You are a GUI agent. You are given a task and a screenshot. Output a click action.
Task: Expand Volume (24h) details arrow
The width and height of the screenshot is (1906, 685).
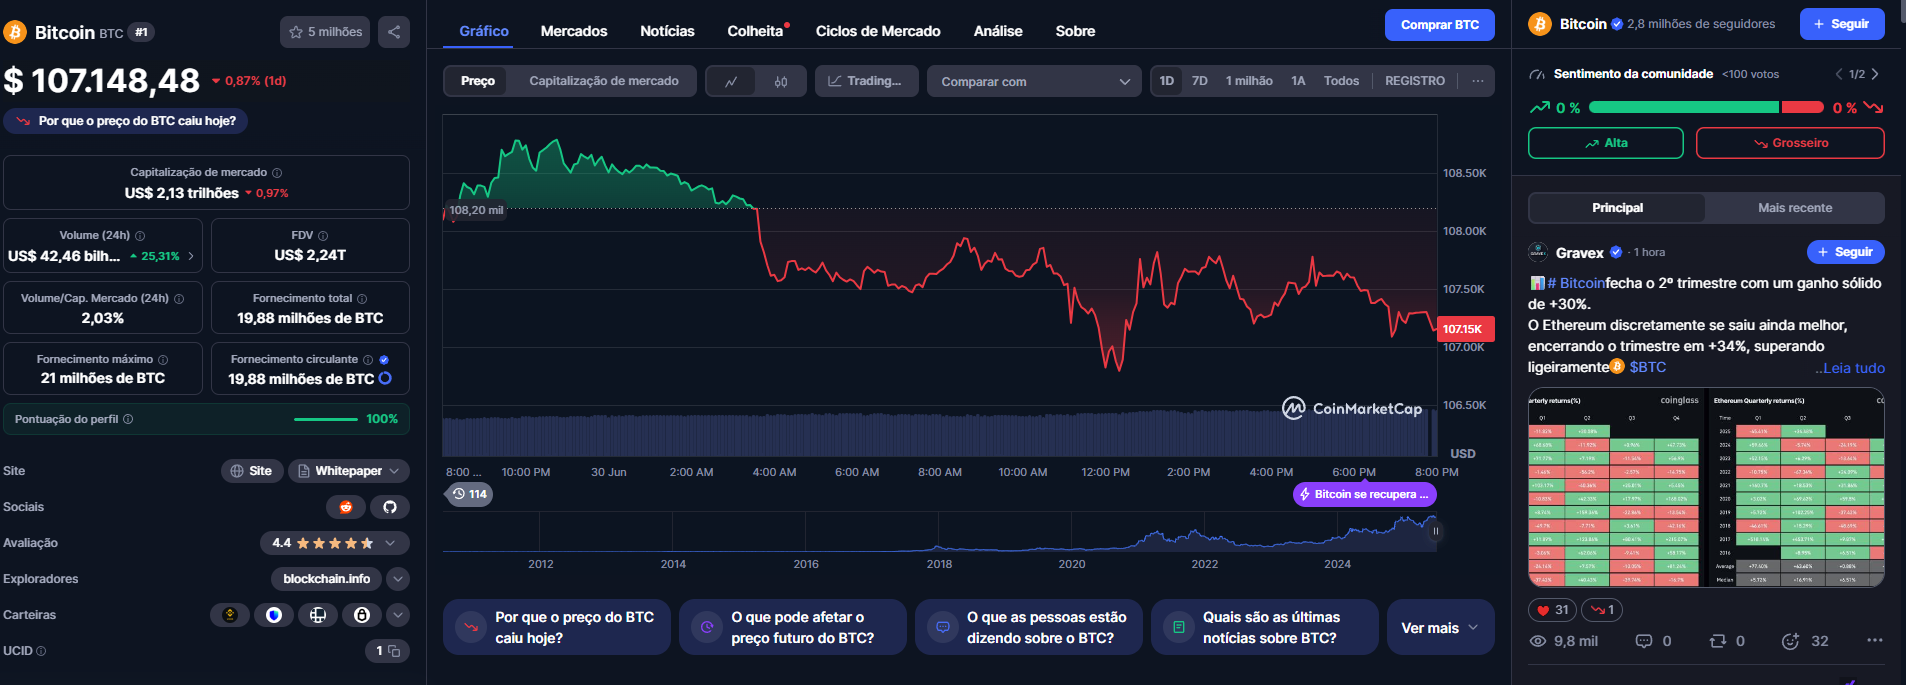(x=191, y=256)
